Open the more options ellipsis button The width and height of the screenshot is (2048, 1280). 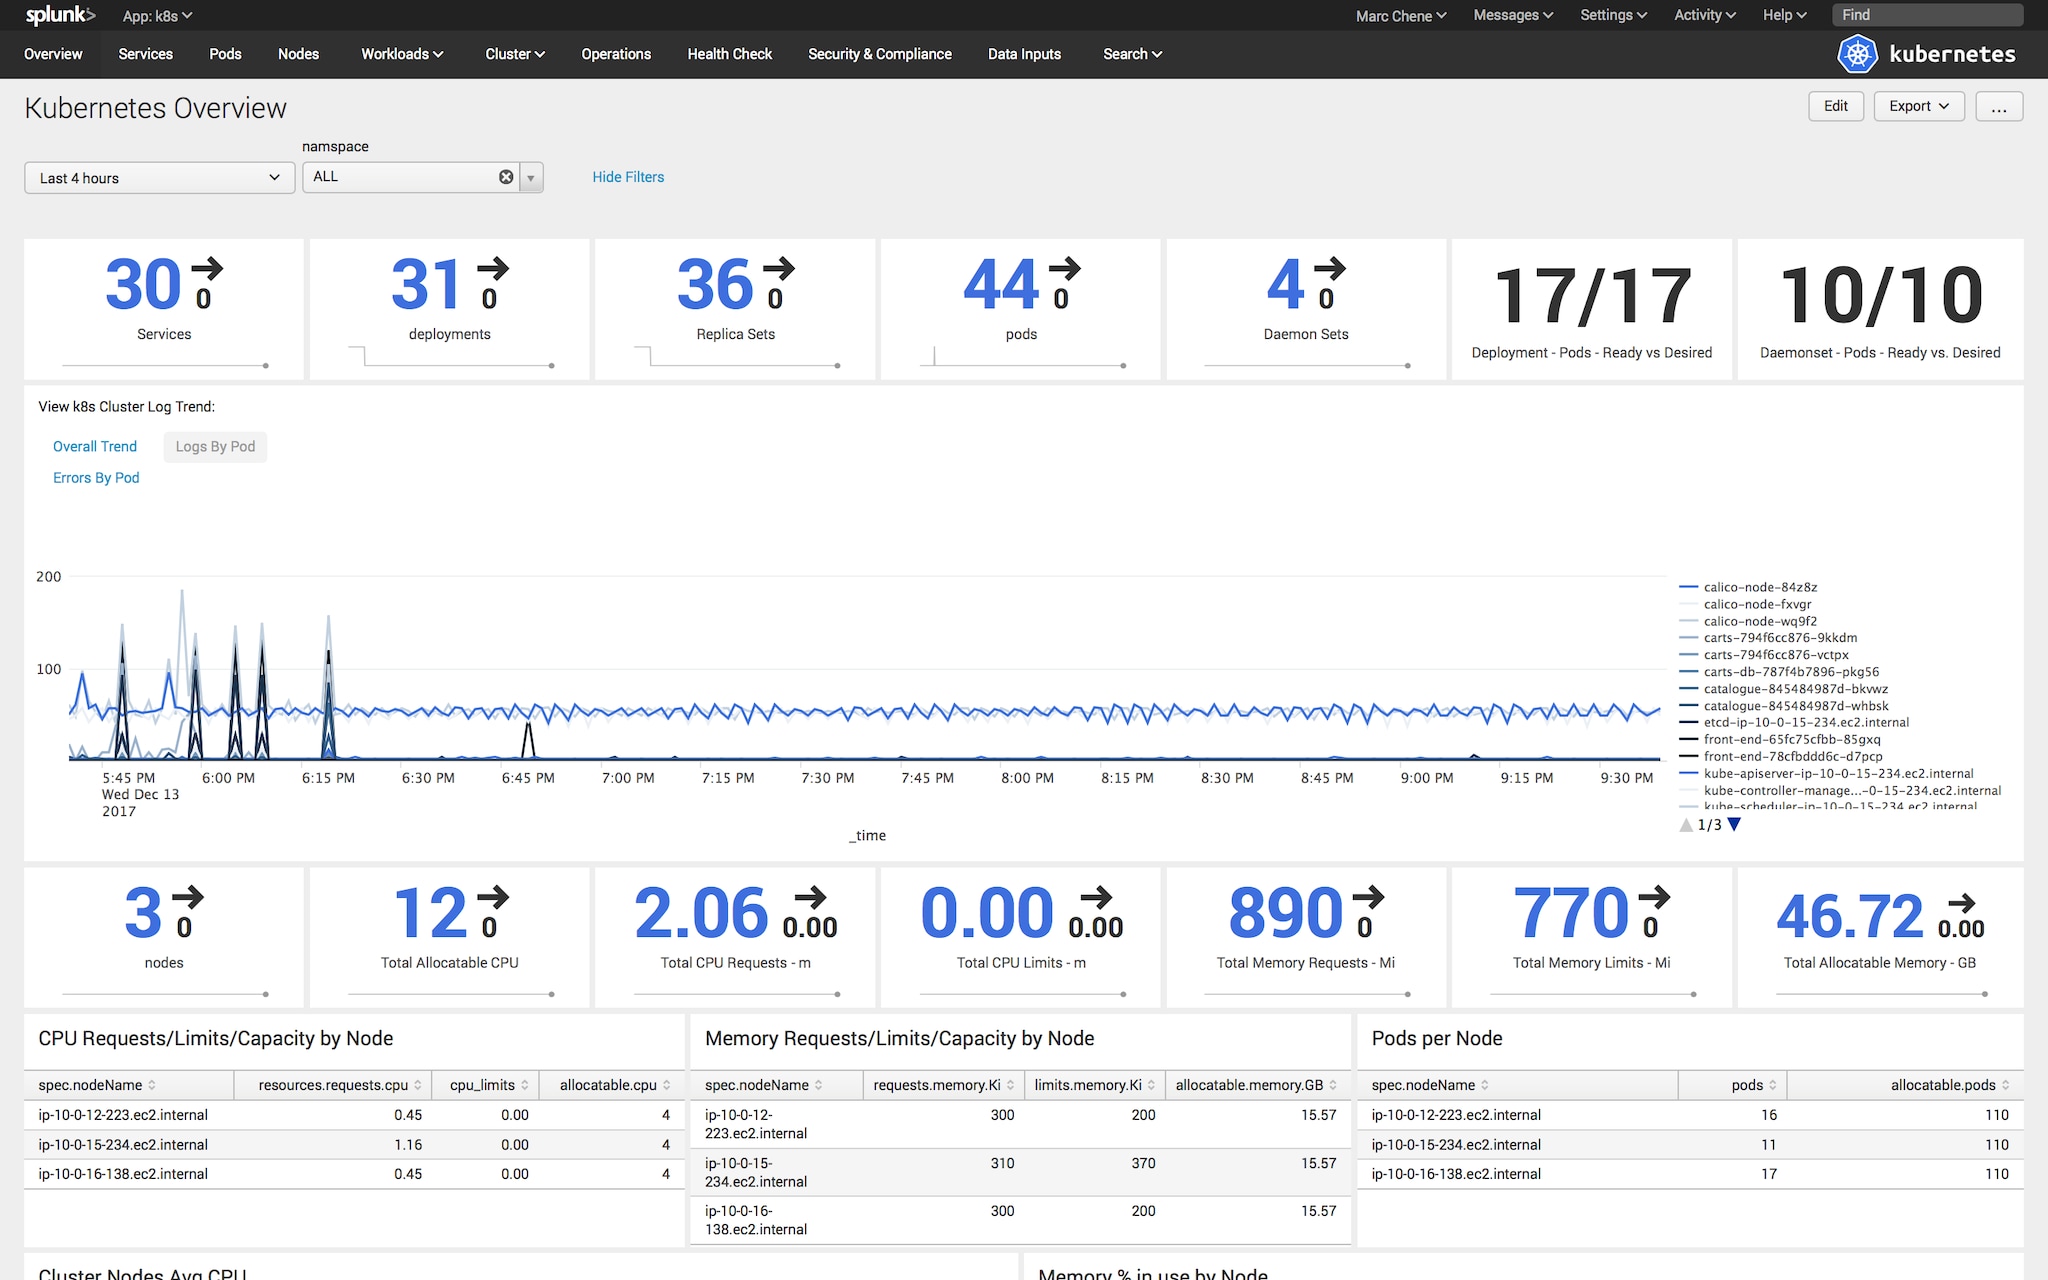1998,107
